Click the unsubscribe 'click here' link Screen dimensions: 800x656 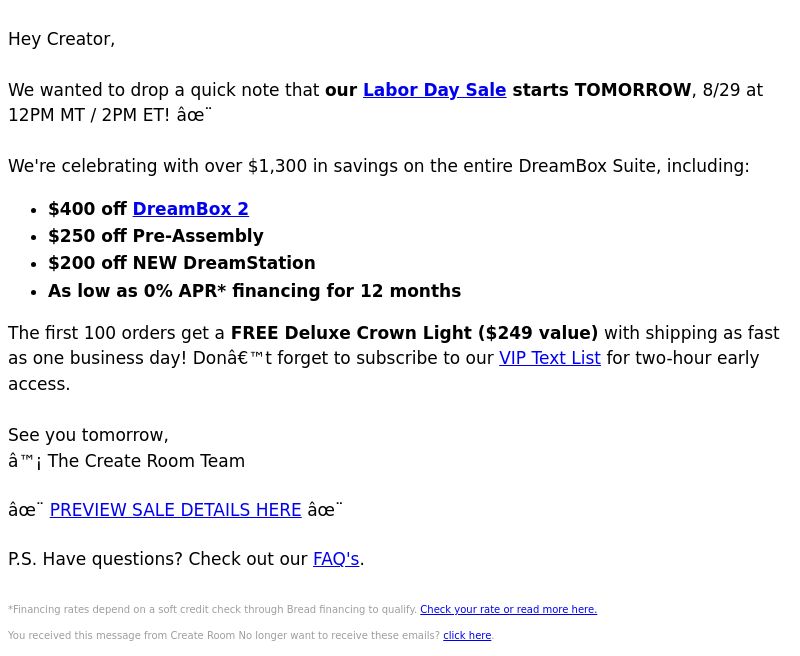coord(467,636)
